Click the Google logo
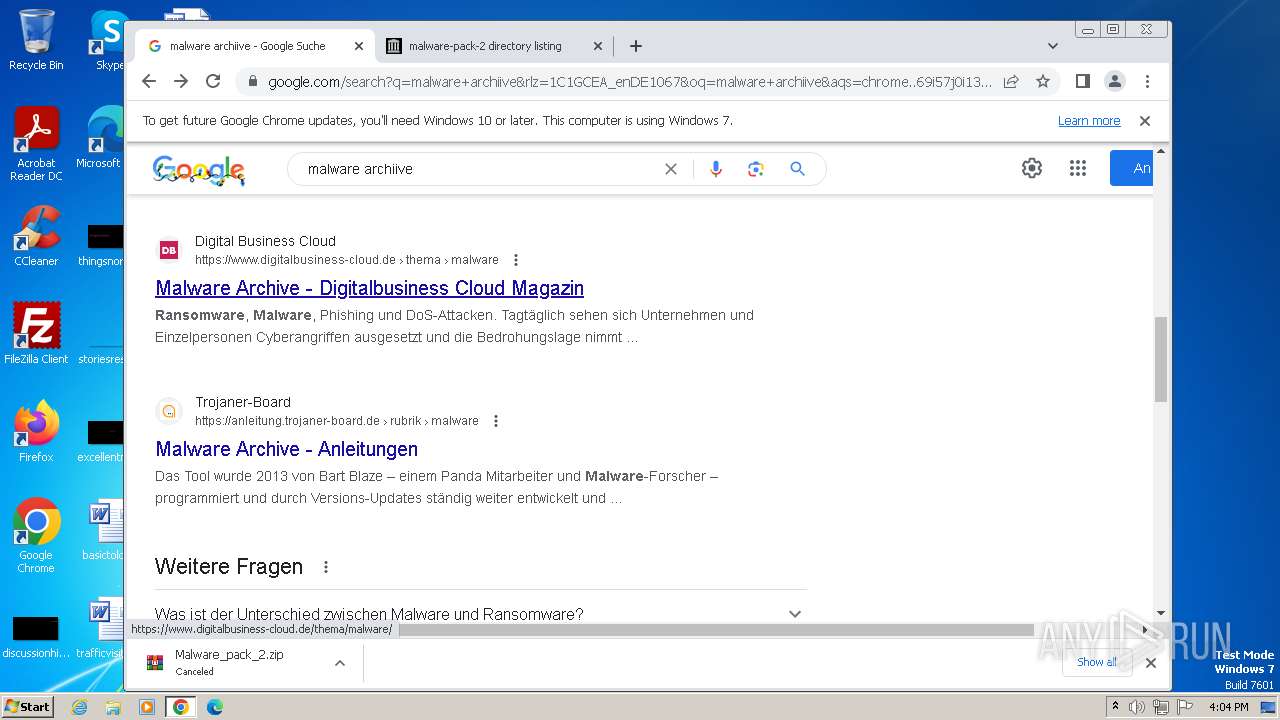 (x=198, y=170)
